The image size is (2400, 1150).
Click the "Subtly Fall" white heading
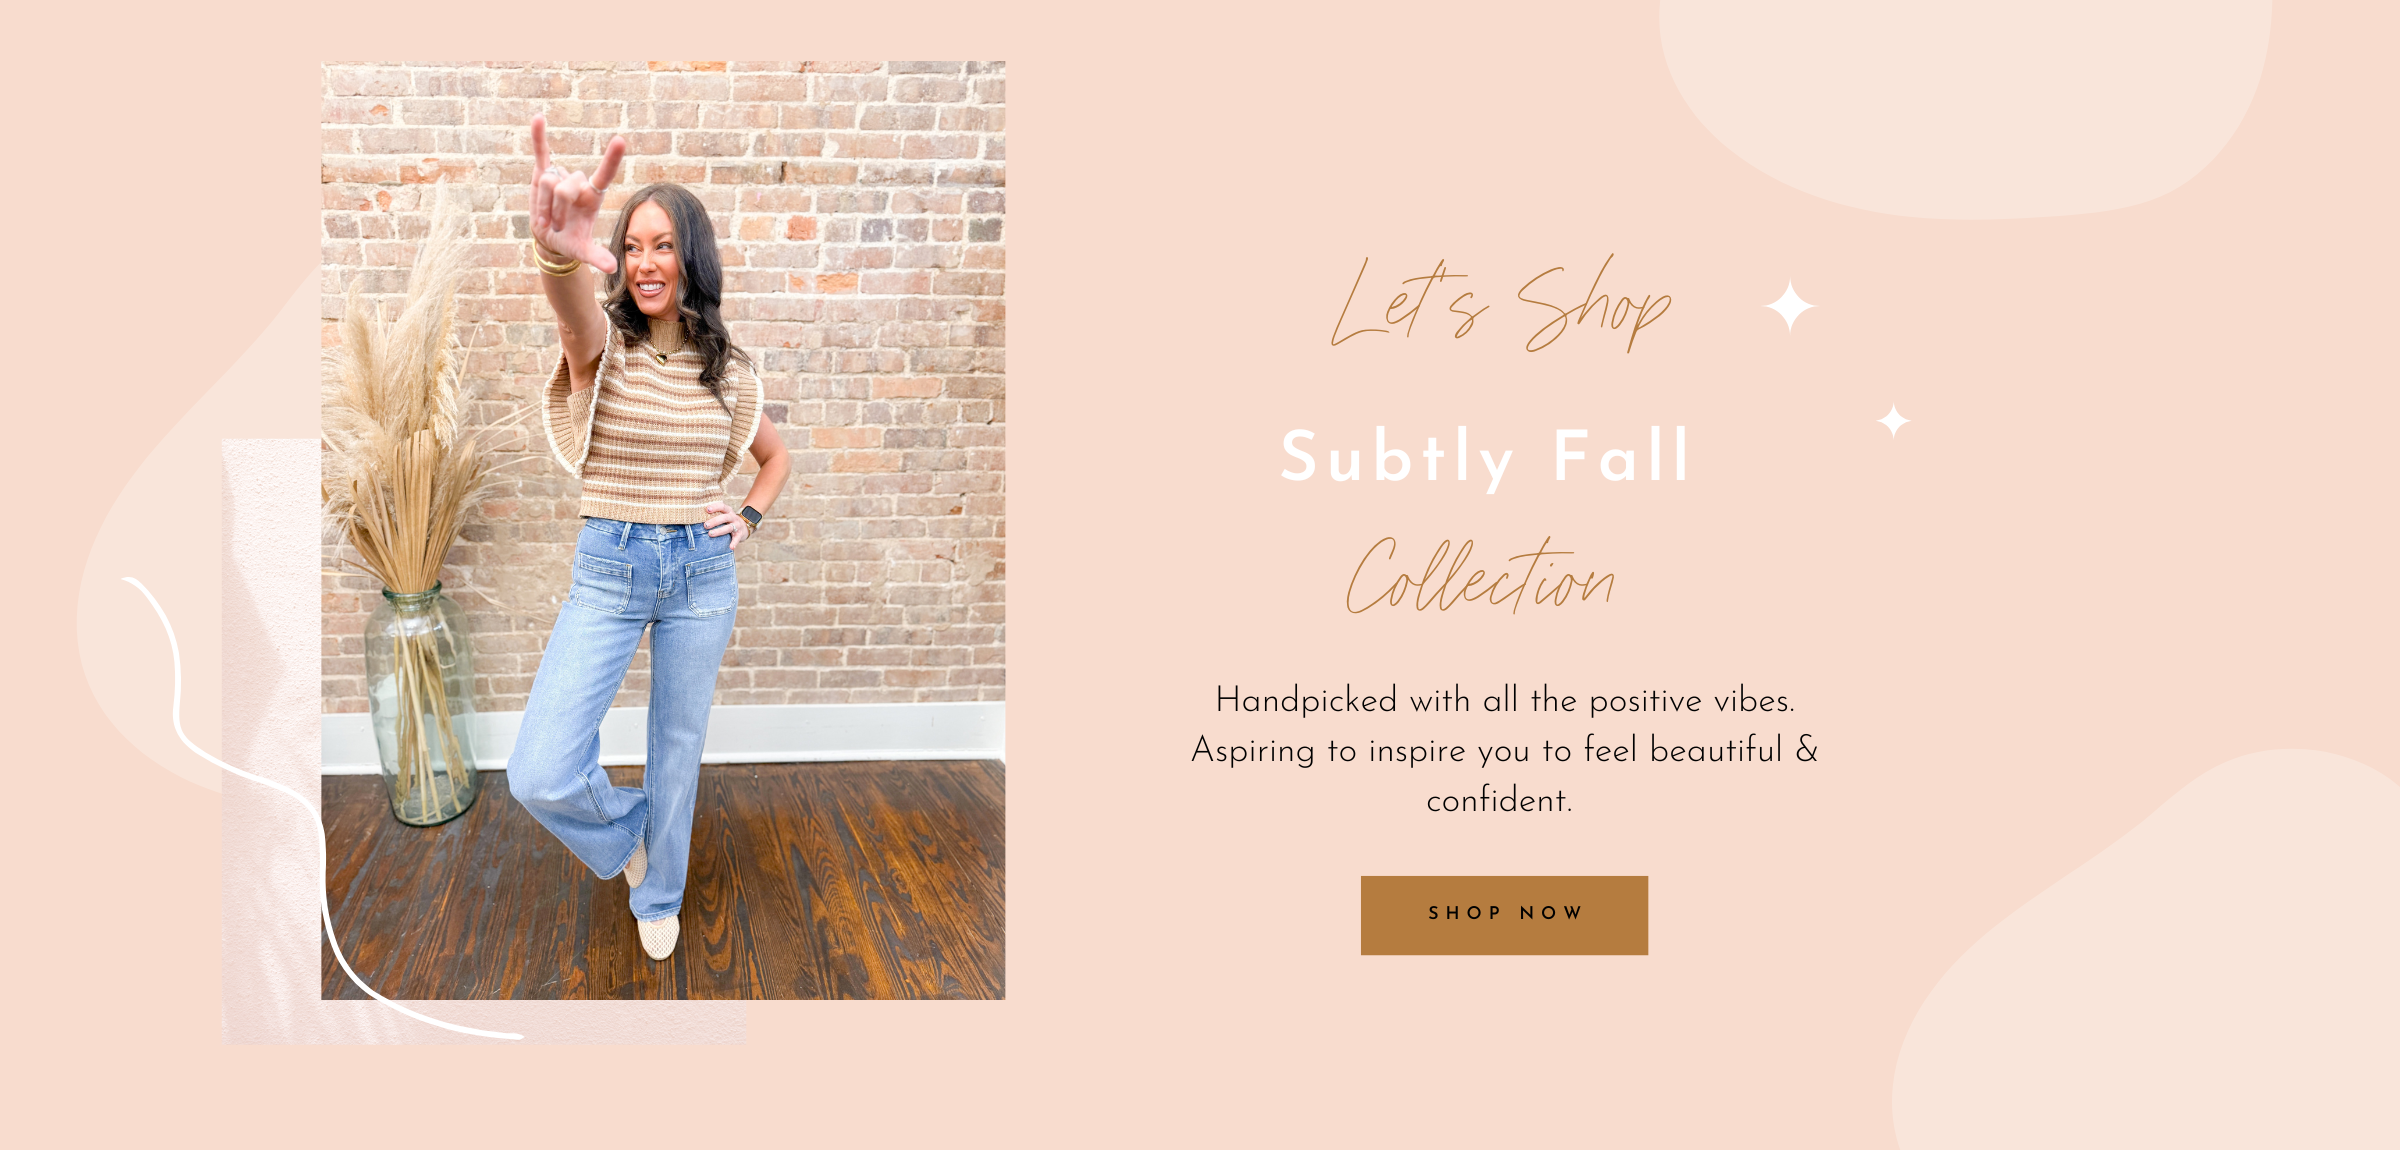click(1486, 457)
